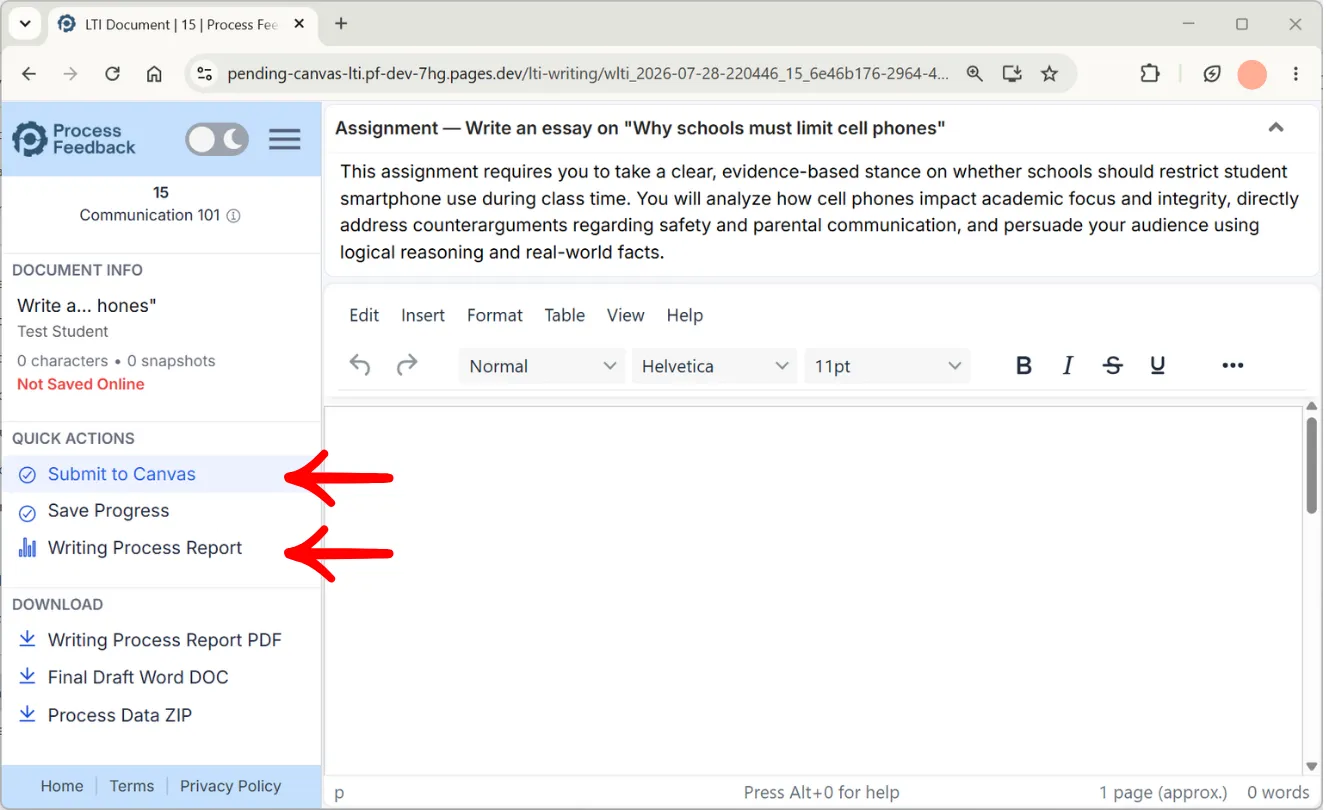Open the View menu
Viewport: 1326px width, 810px height.
click(626, 315)
